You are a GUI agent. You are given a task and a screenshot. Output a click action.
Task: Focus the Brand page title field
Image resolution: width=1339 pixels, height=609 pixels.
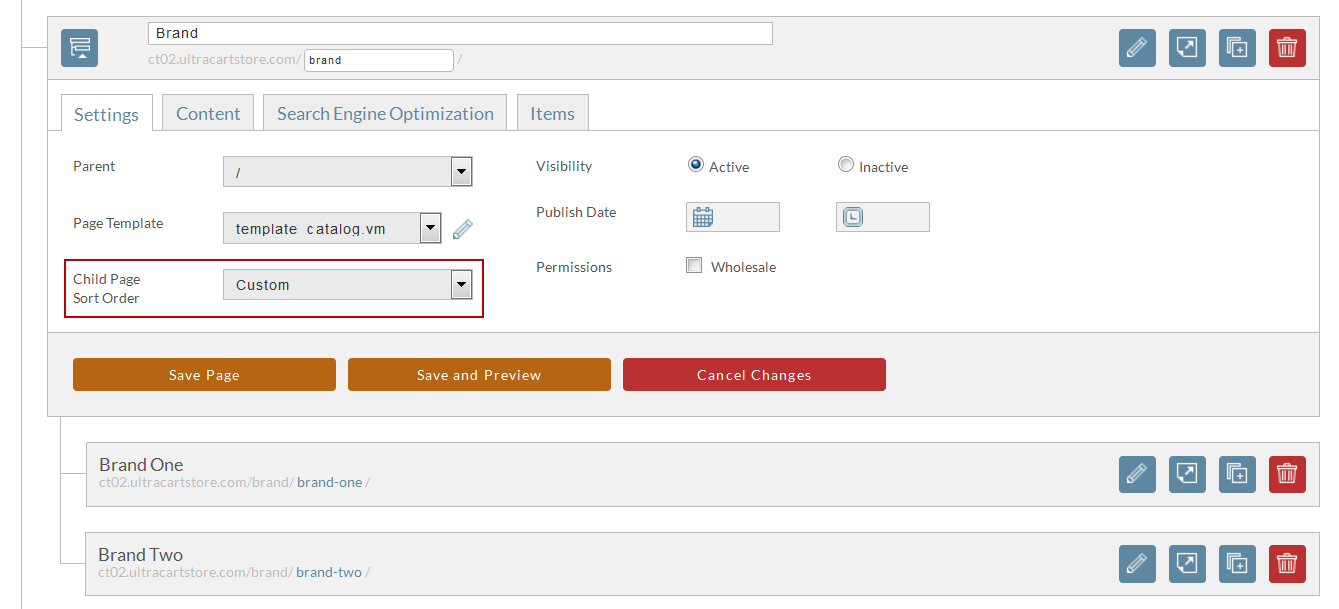click(x=460, y=33)
